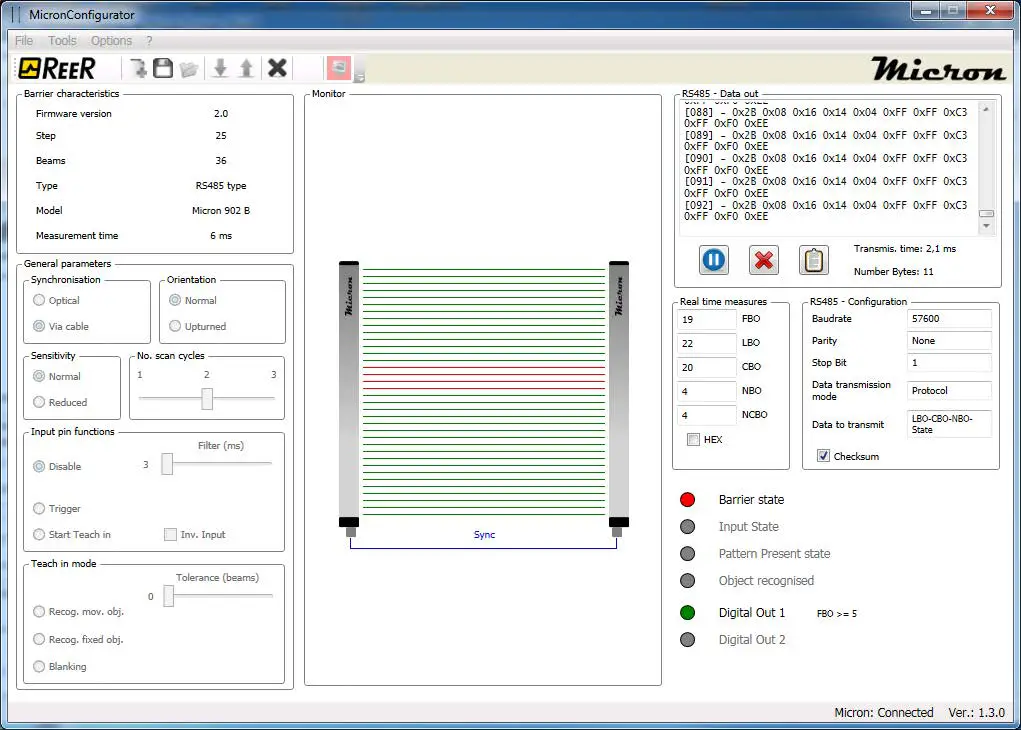Select the Blanking teach in mode
1021x730 pixels.
click(x=40, y=666)
